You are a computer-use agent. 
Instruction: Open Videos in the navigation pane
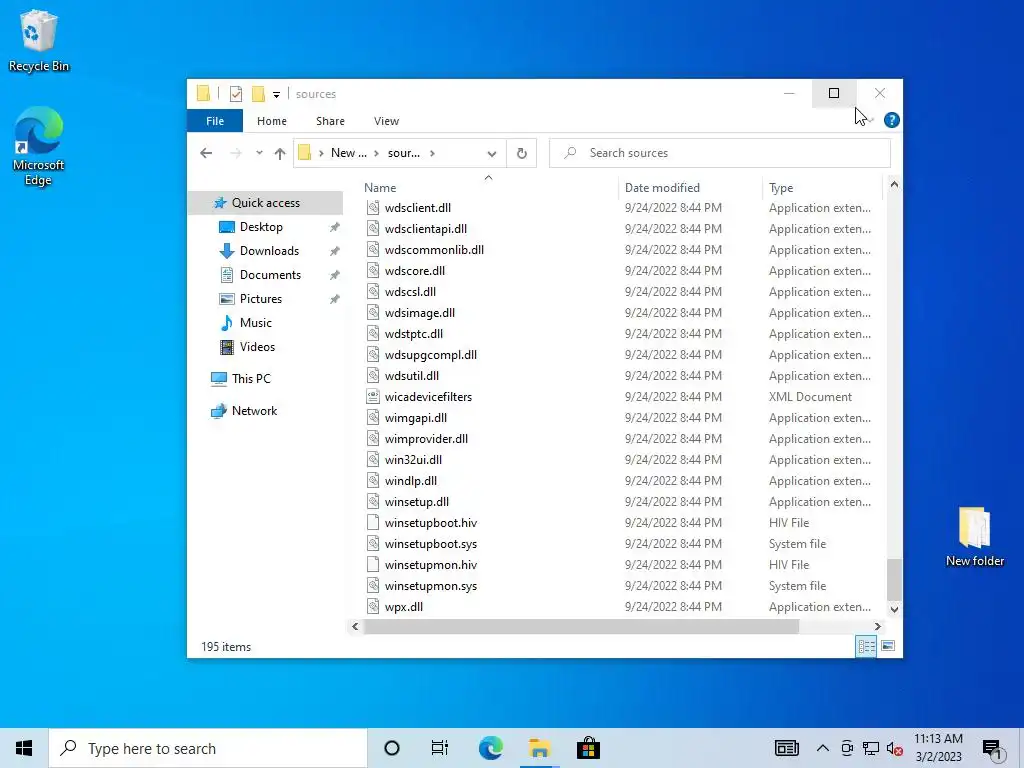click(x=257, y=347)
